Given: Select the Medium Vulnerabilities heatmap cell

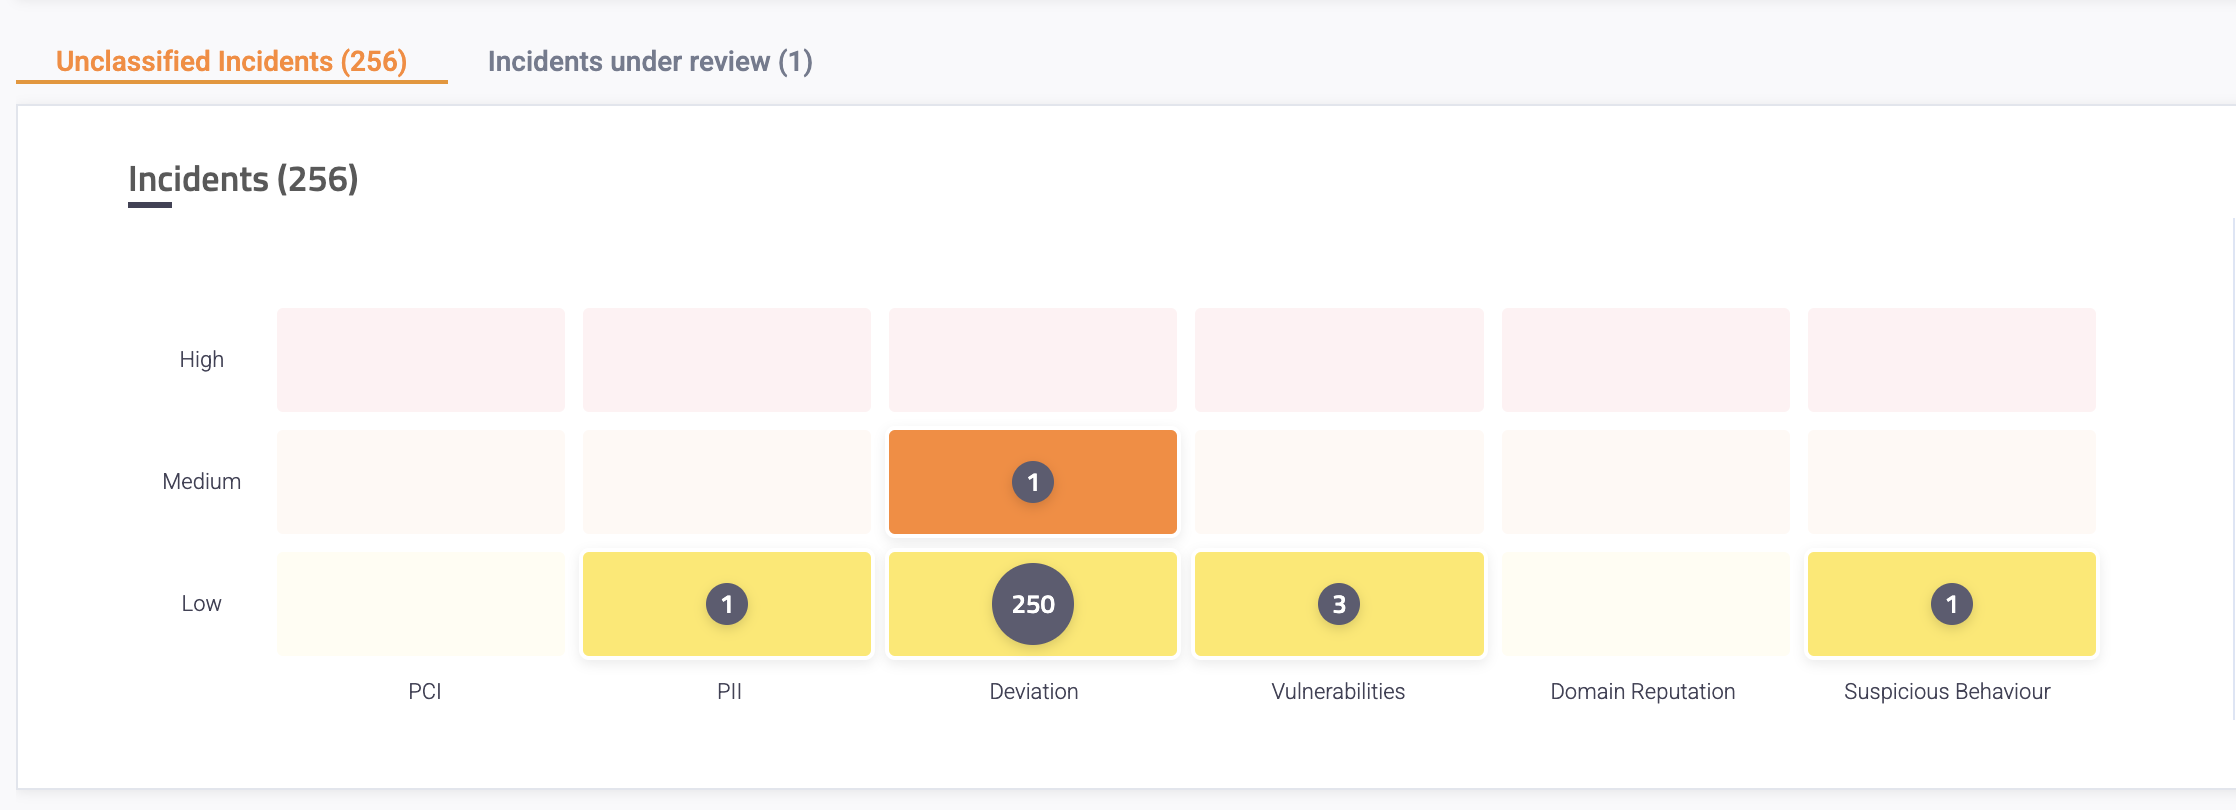Looking at the screenshot, I should pos(1339,482).
